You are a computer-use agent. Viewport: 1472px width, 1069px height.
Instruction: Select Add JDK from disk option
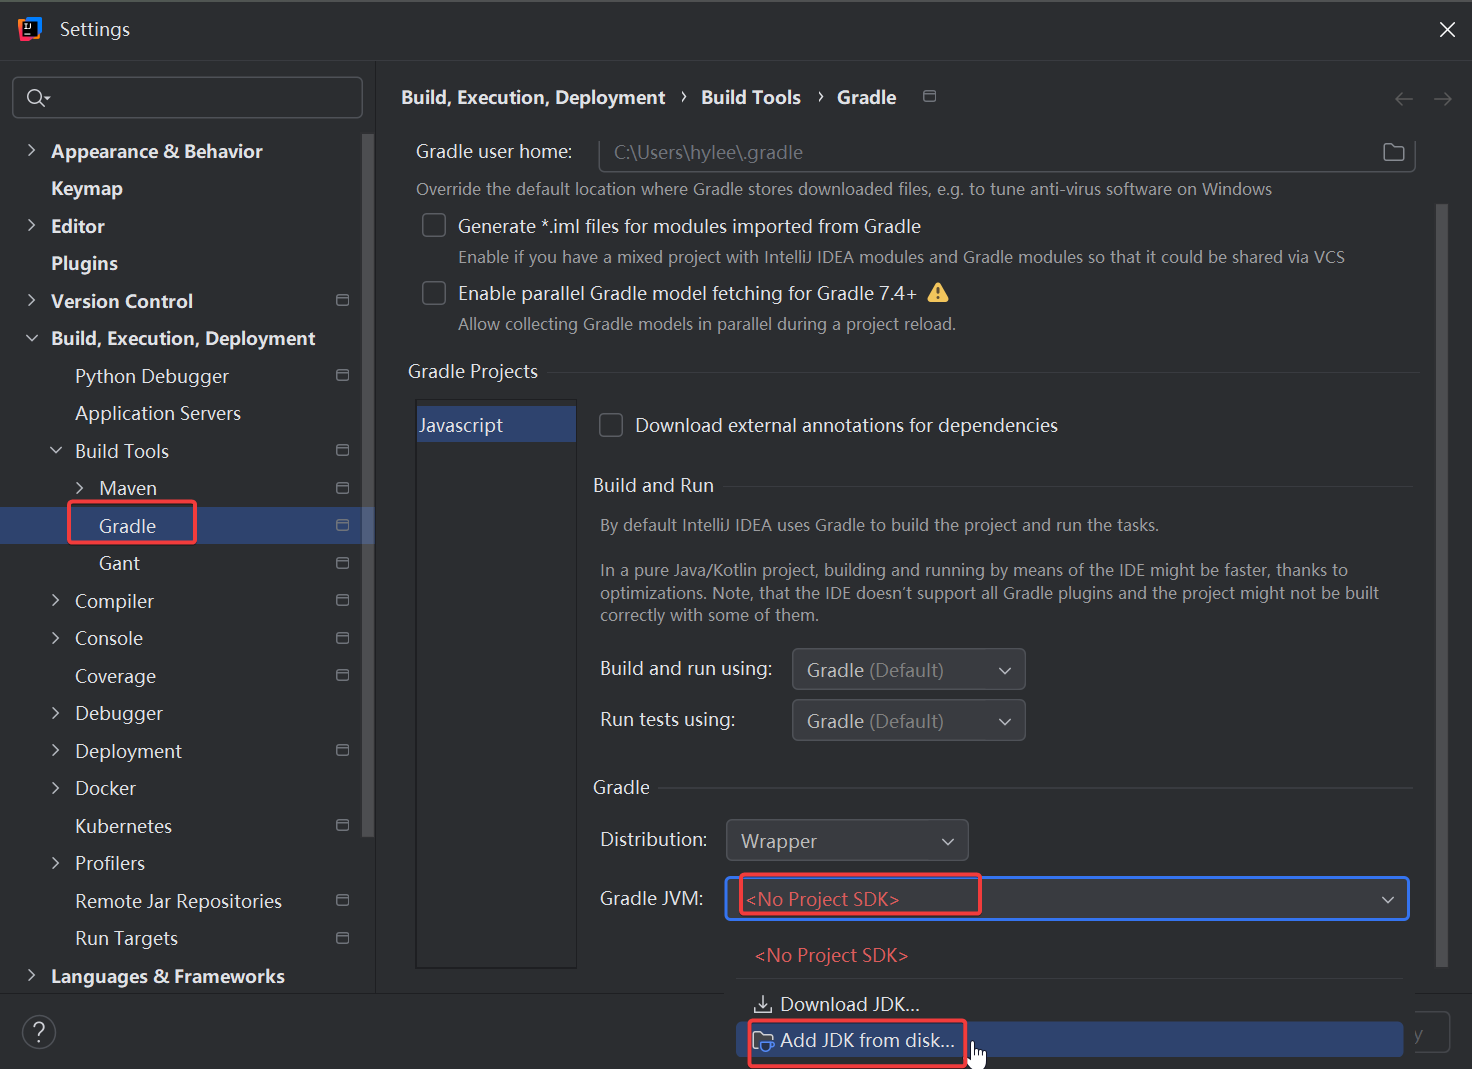(866, 1041)
